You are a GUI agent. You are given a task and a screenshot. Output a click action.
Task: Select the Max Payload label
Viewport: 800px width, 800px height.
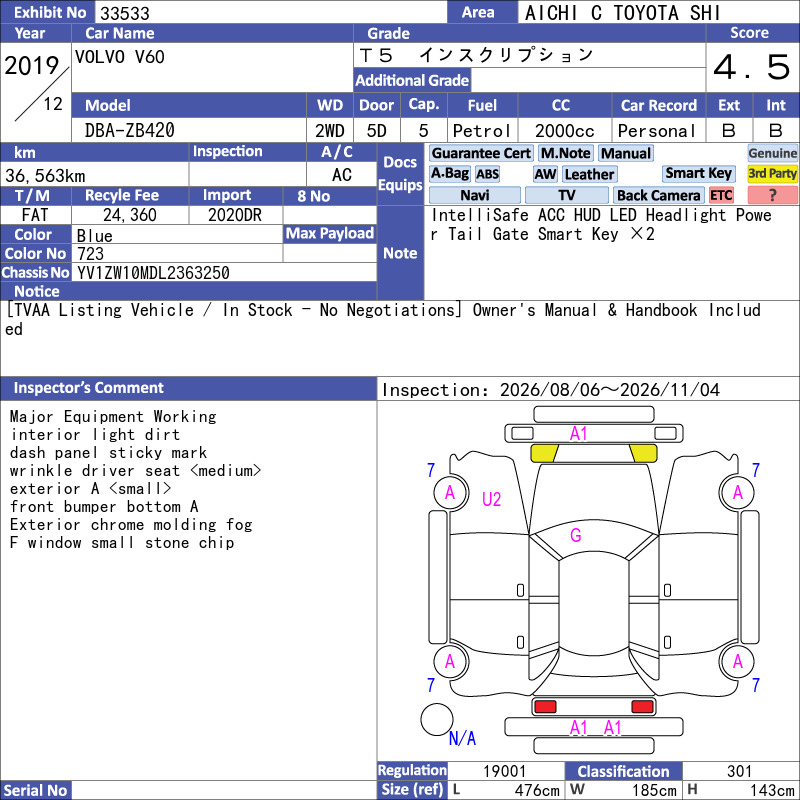point(330,234)
